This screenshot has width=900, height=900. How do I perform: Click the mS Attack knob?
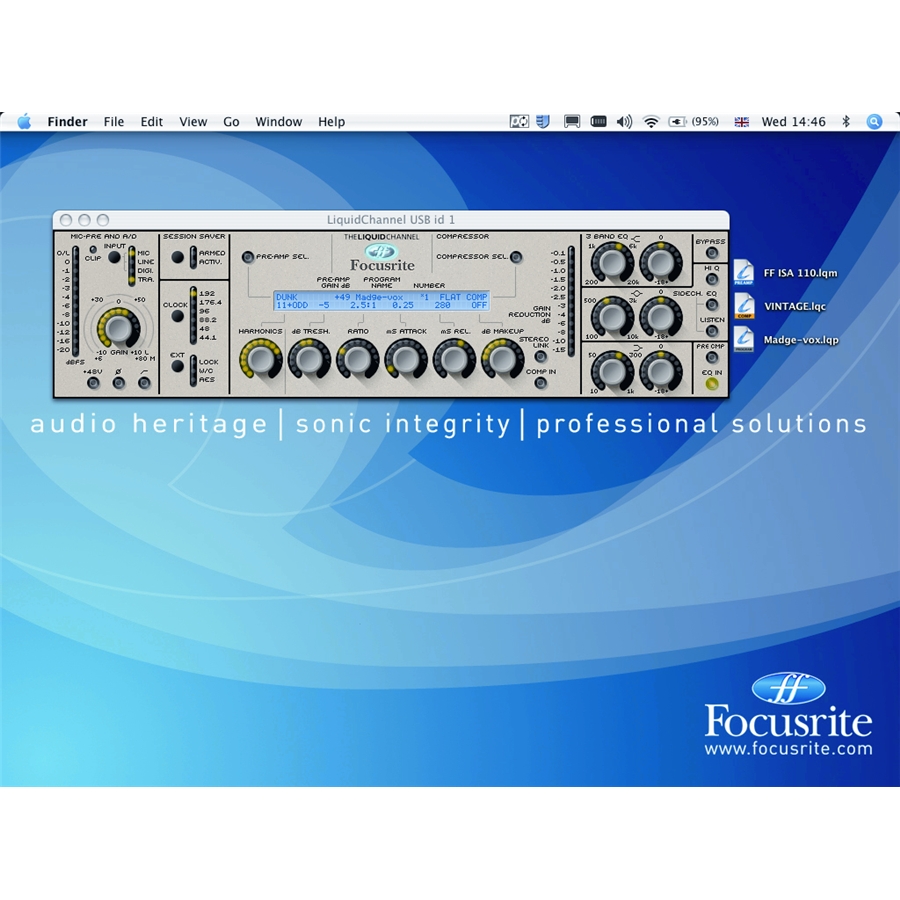click(406, 359)
